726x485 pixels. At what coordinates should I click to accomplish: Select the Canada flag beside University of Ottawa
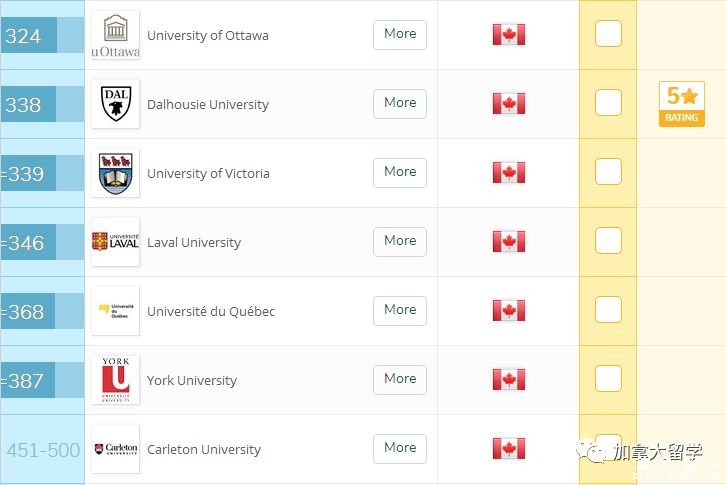pos(509,35)
